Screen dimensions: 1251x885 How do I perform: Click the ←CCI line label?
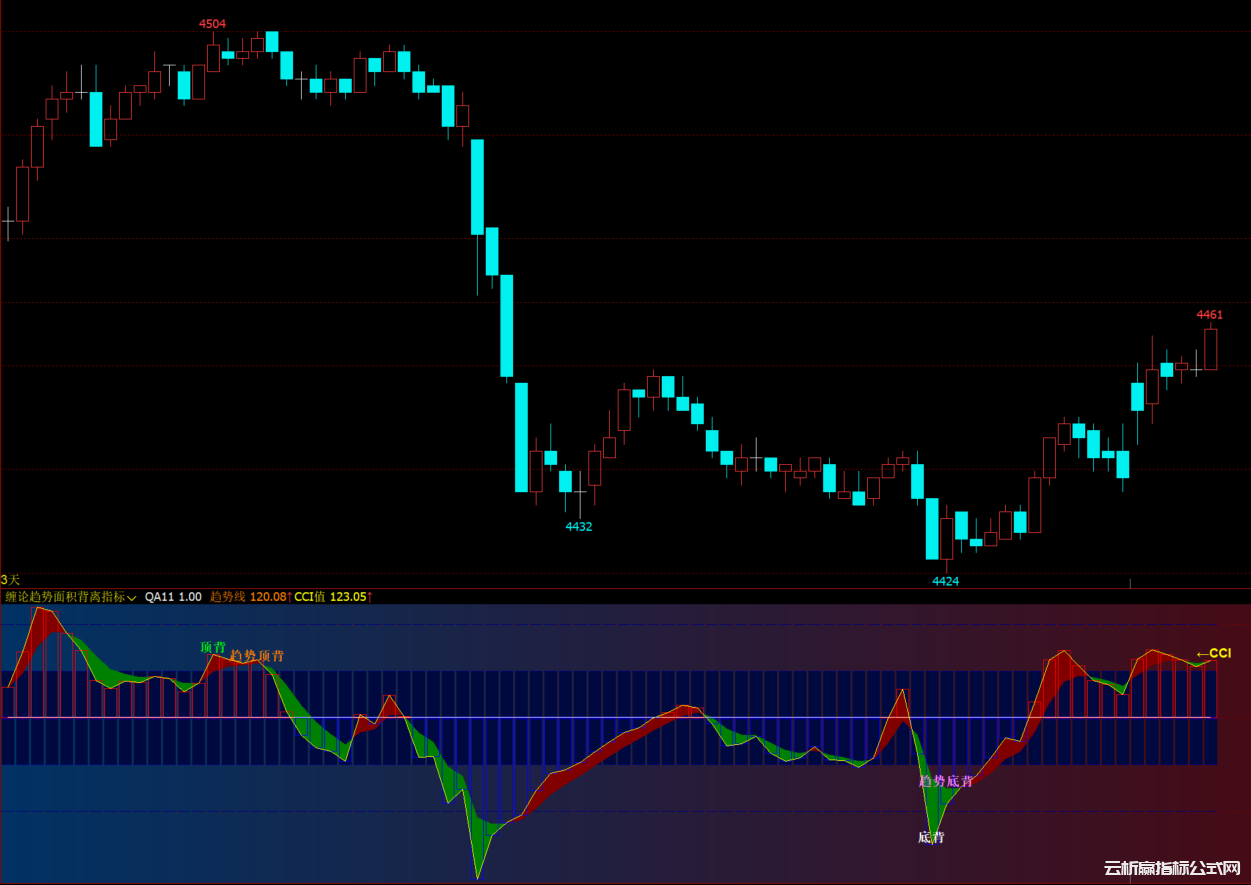[x=1213, y=654]
